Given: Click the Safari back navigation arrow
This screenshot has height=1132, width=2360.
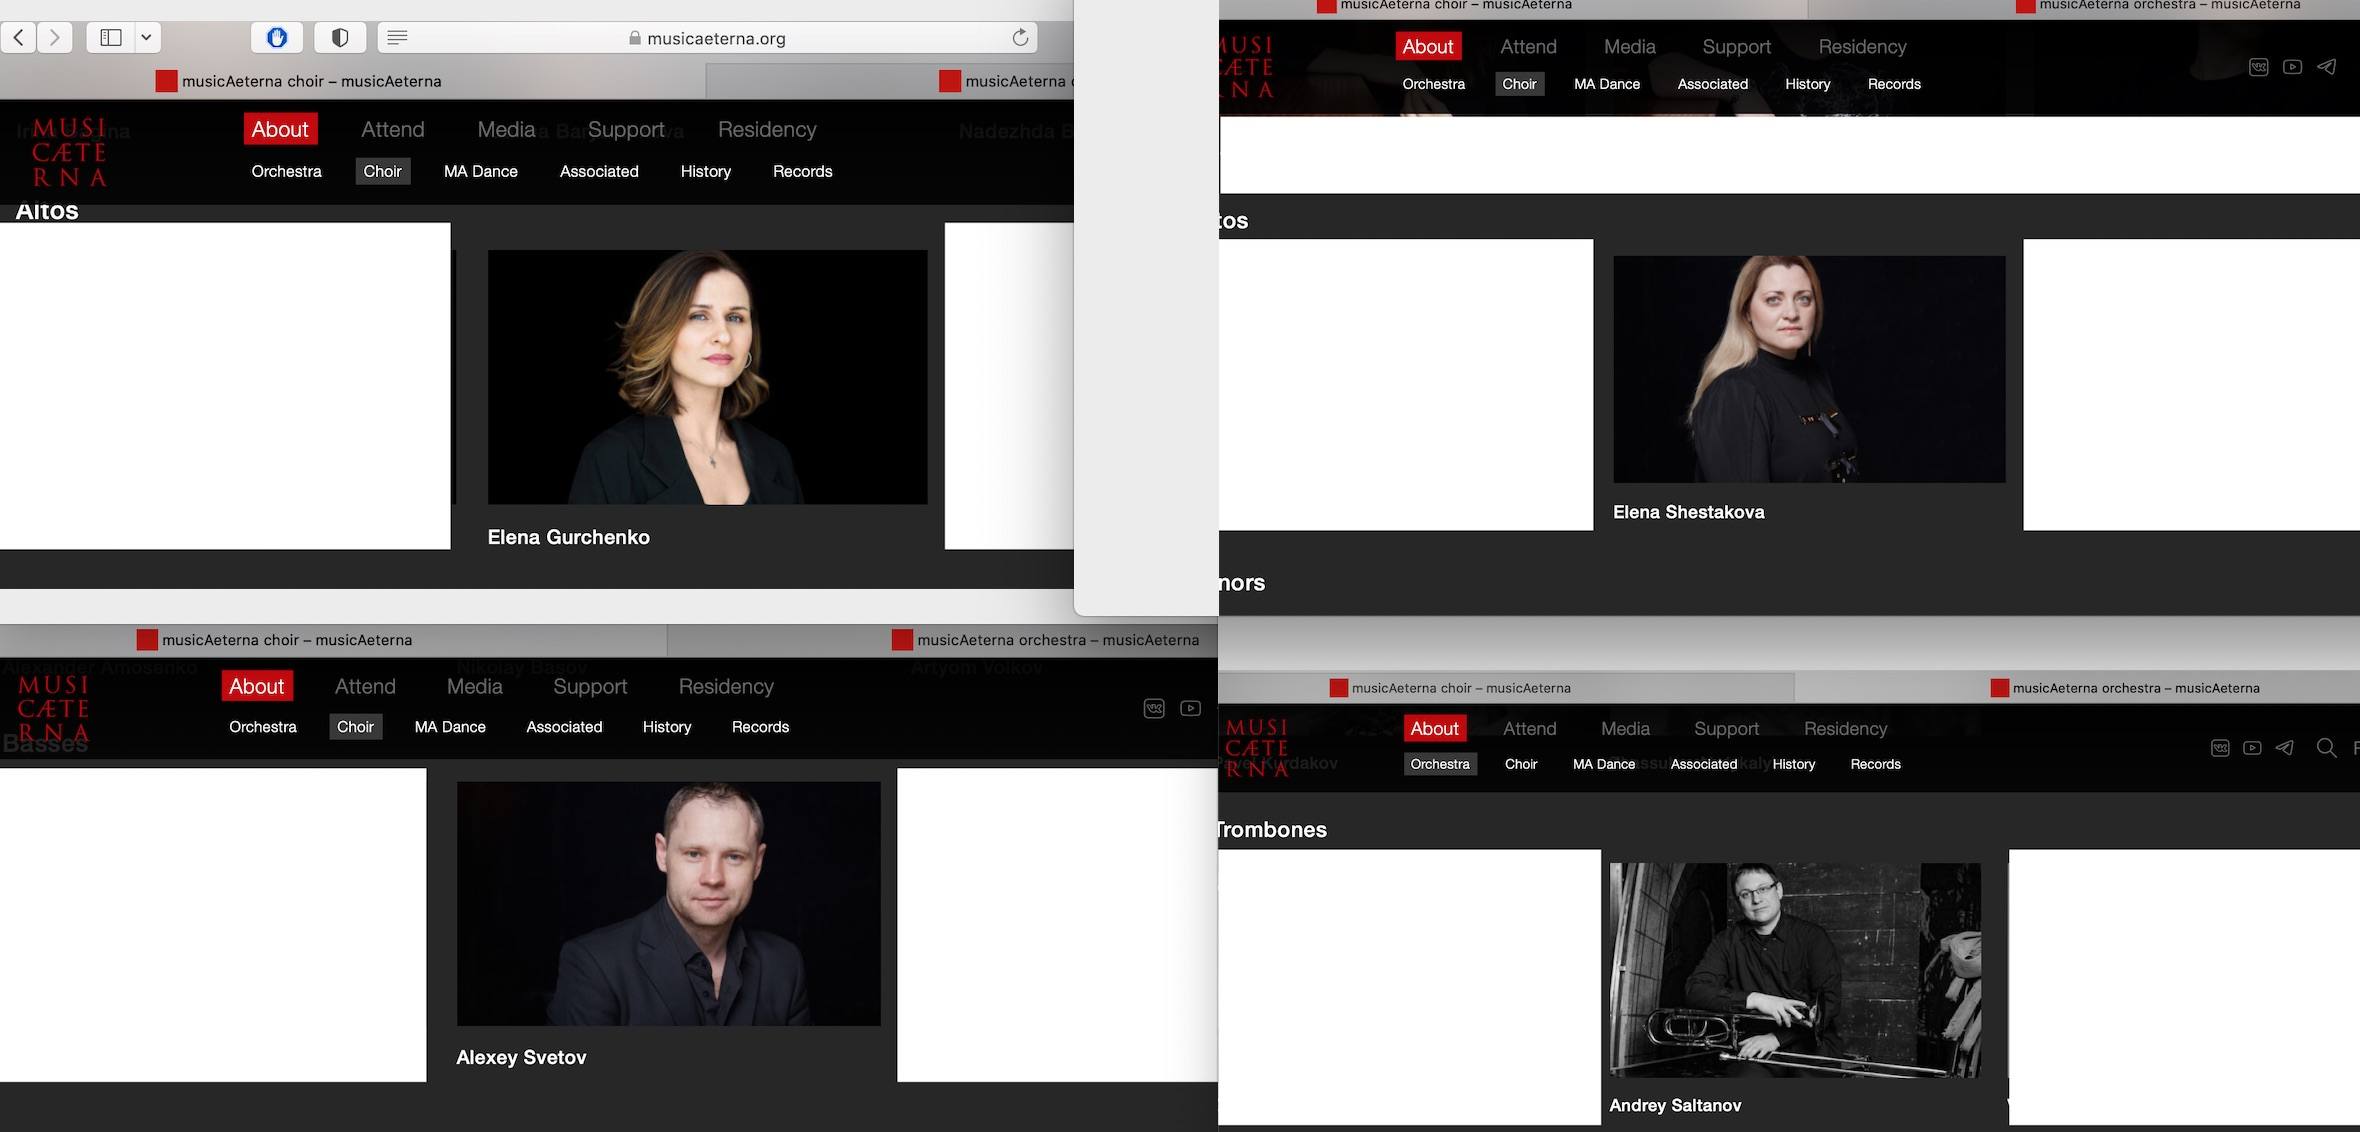Looking at the screenshot, I should [x=19, y=38].
